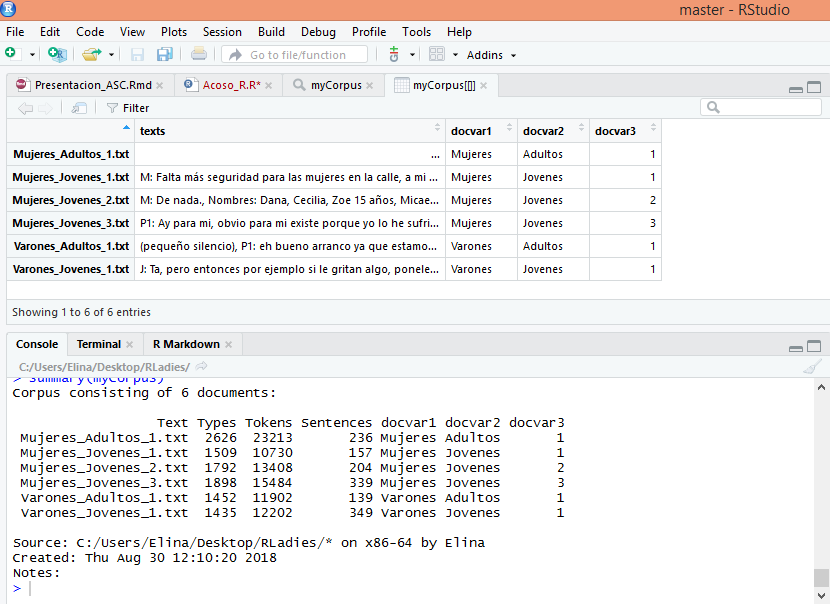Click the version control Git icon
This screenshot has height=604, width=830.
pos(394,54)
